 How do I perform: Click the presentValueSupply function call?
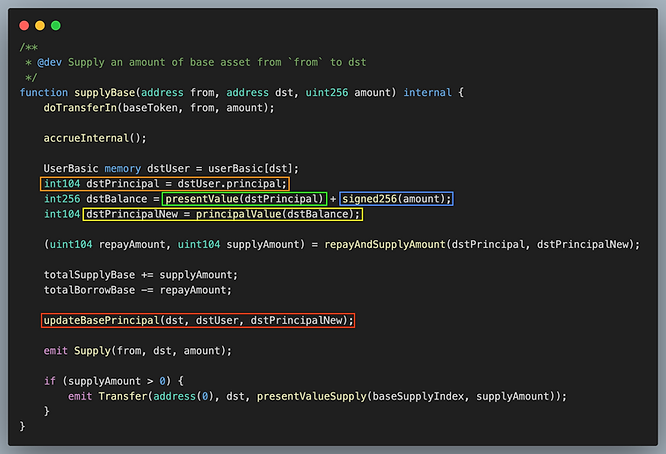click(312, 396)
